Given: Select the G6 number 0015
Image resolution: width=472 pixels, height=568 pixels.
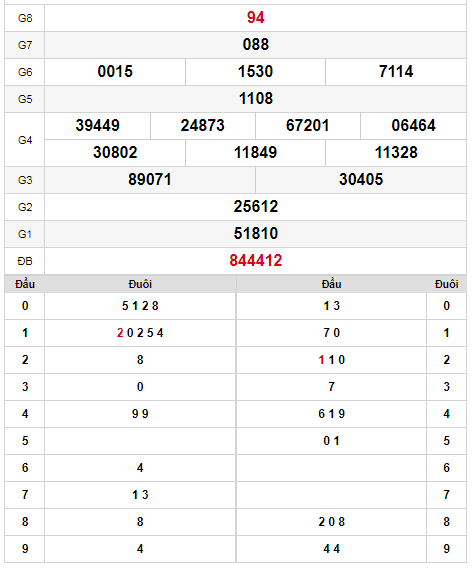Looking at the screenshot, I should [x=115, y=71].
